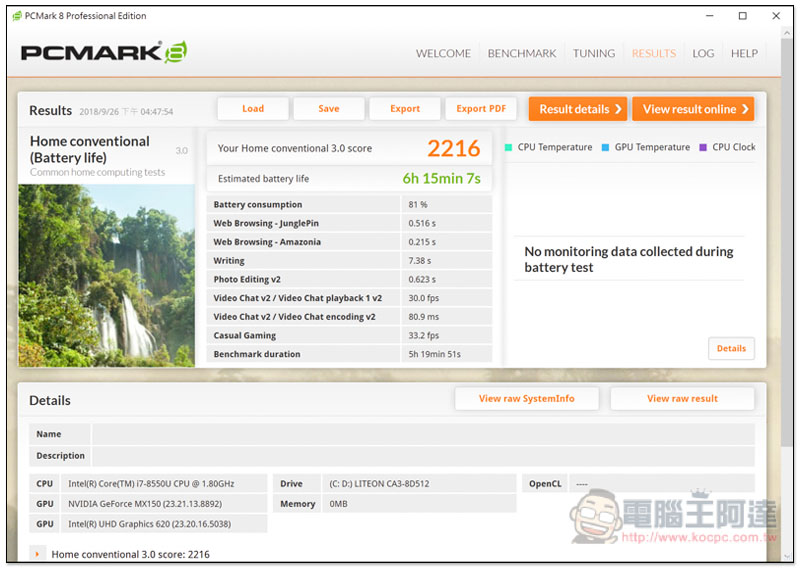The width and height of the screenshot is (800, 569).
Task: Click Video Chat encoding v2 row
Action: [x=349, y=317]
